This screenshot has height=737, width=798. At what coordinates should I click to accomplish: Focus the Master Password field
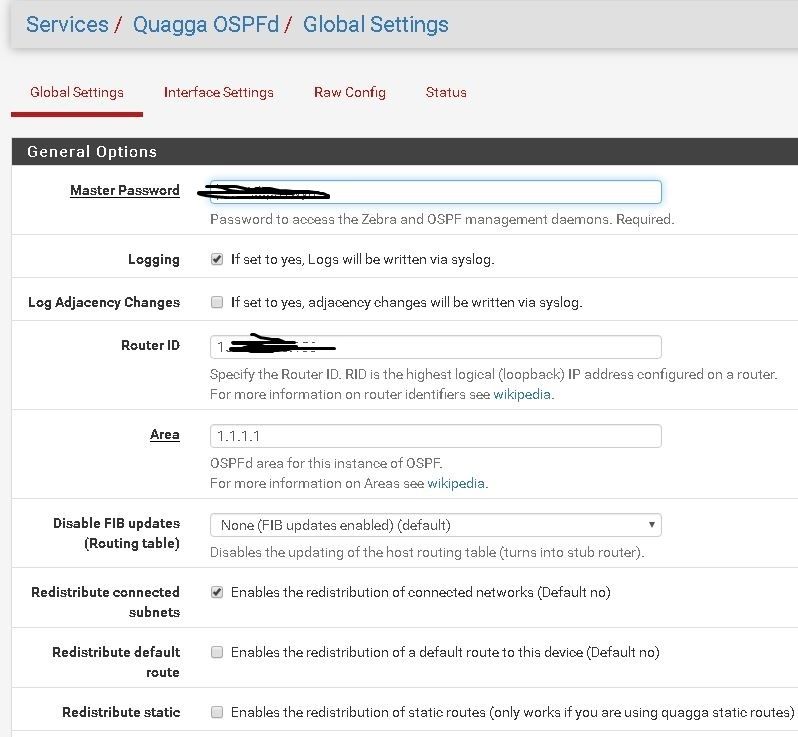[436, 192]
